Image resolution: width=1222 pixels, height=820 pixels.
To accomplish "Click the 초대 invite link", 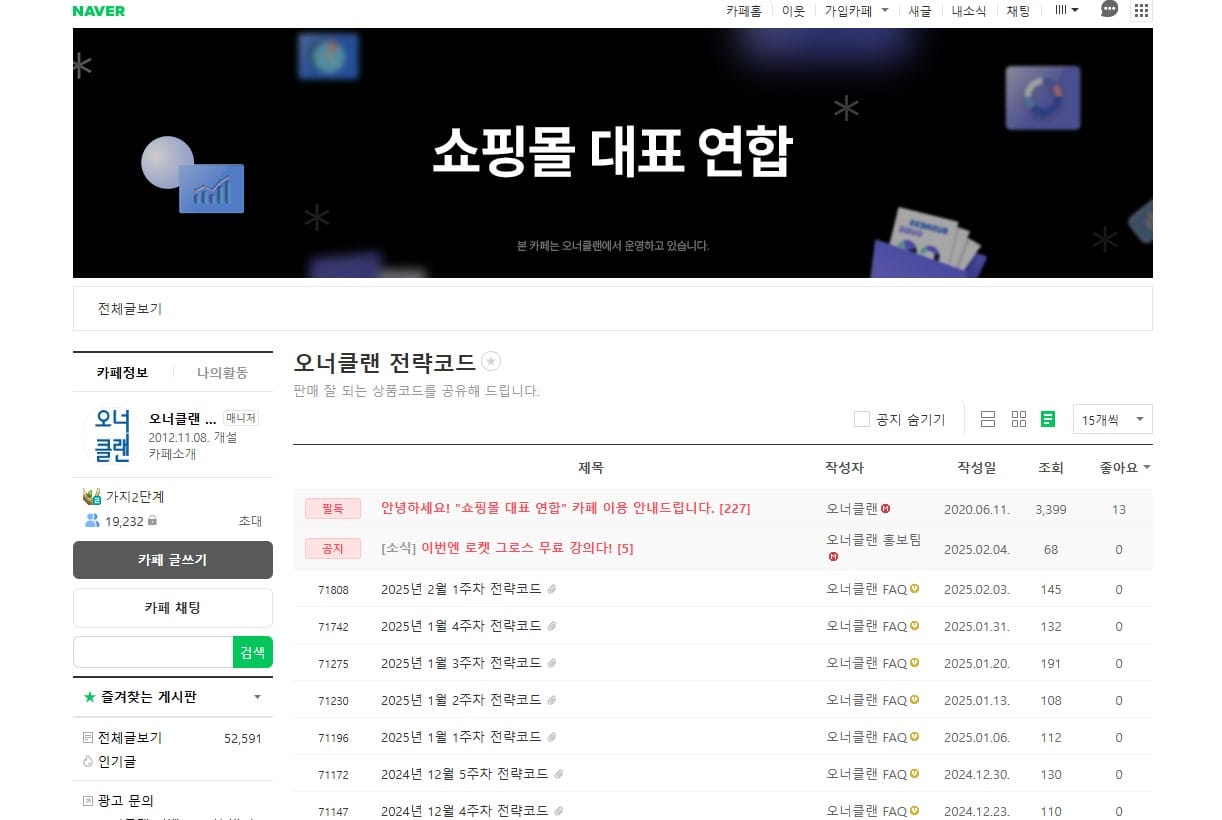I will [x=250, y=521].
